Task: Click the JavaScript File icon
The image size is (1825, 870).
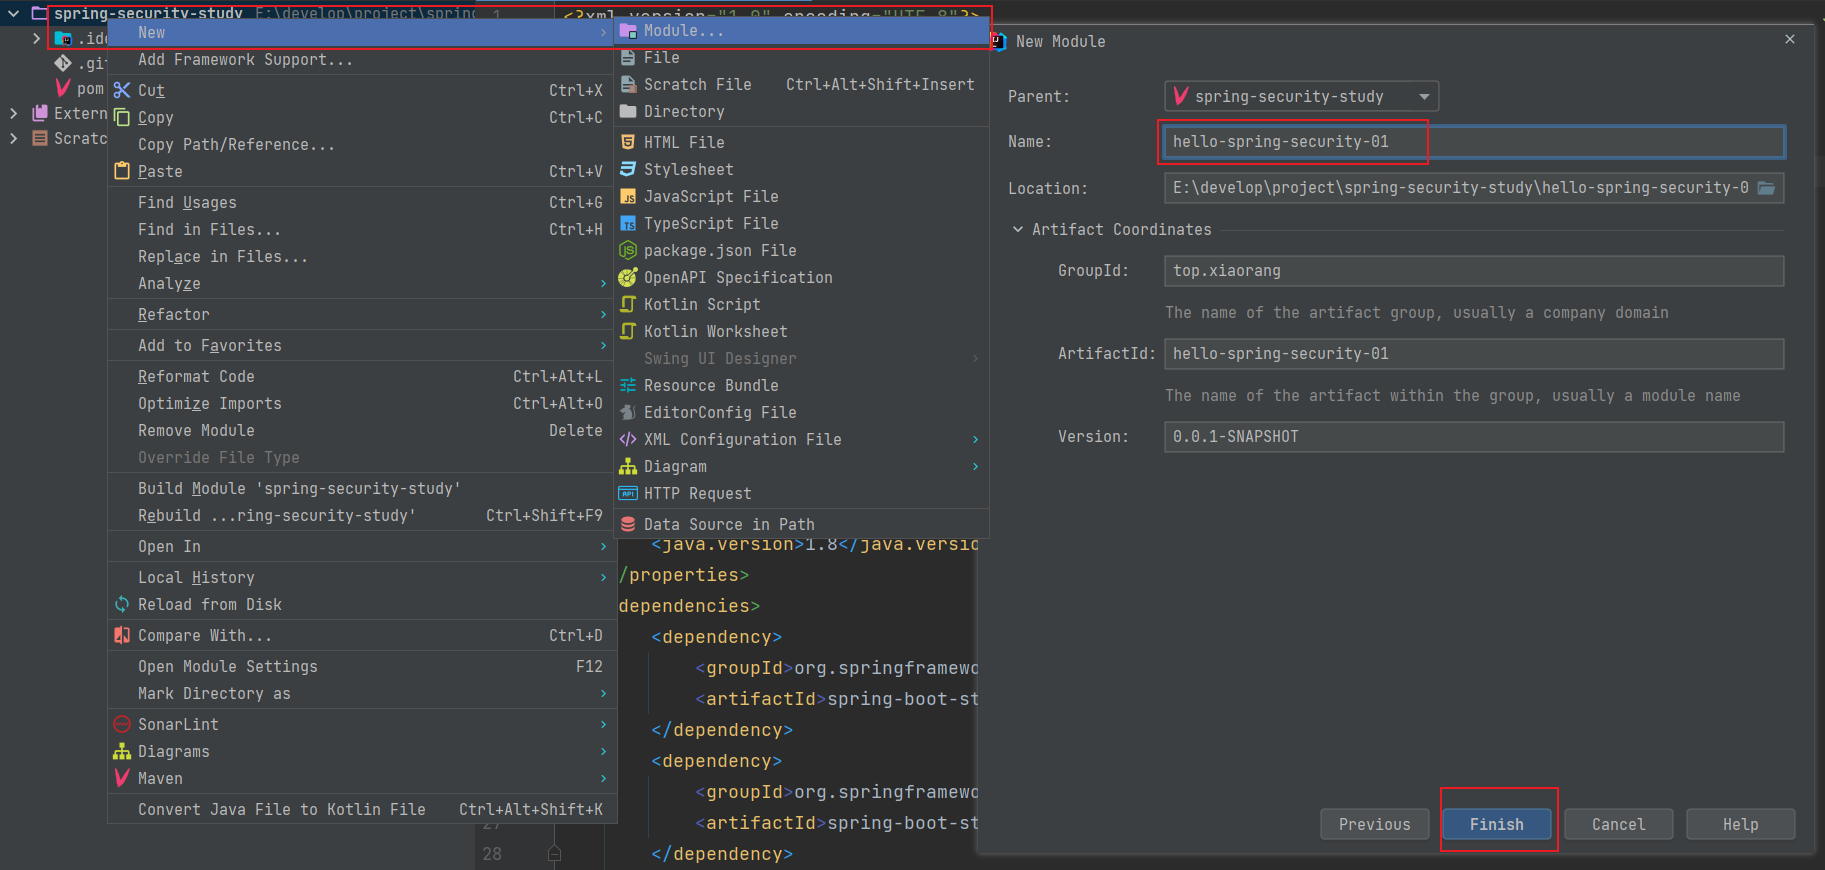Action: pyautogui.click(x=628, y=197)
